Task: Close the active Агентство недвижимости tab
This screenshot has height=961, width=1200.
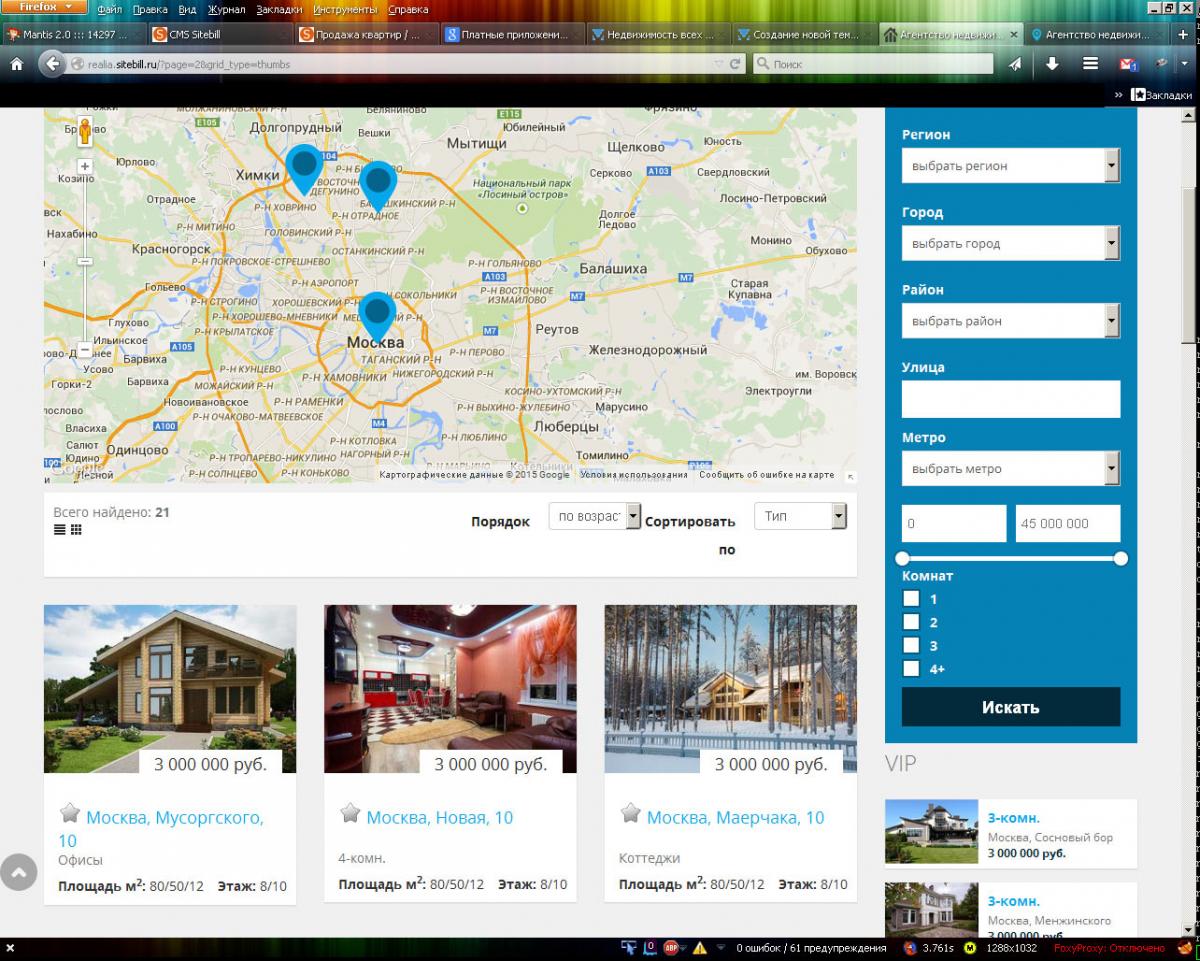Action: [x=1014, y=34]
